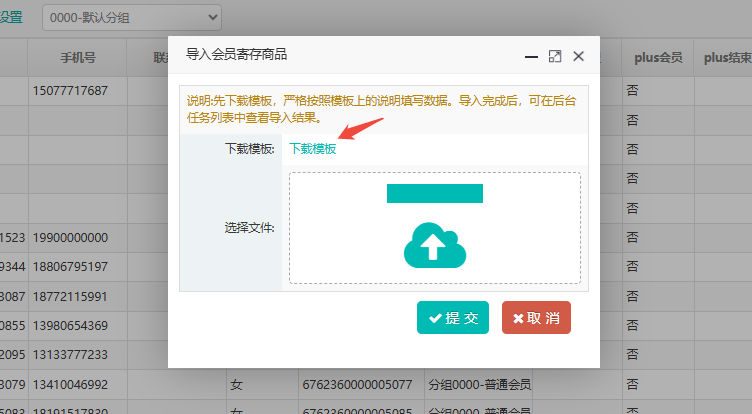Click the dashed file upload area
This screenshot has width=752, height=414.
[435, 228]
